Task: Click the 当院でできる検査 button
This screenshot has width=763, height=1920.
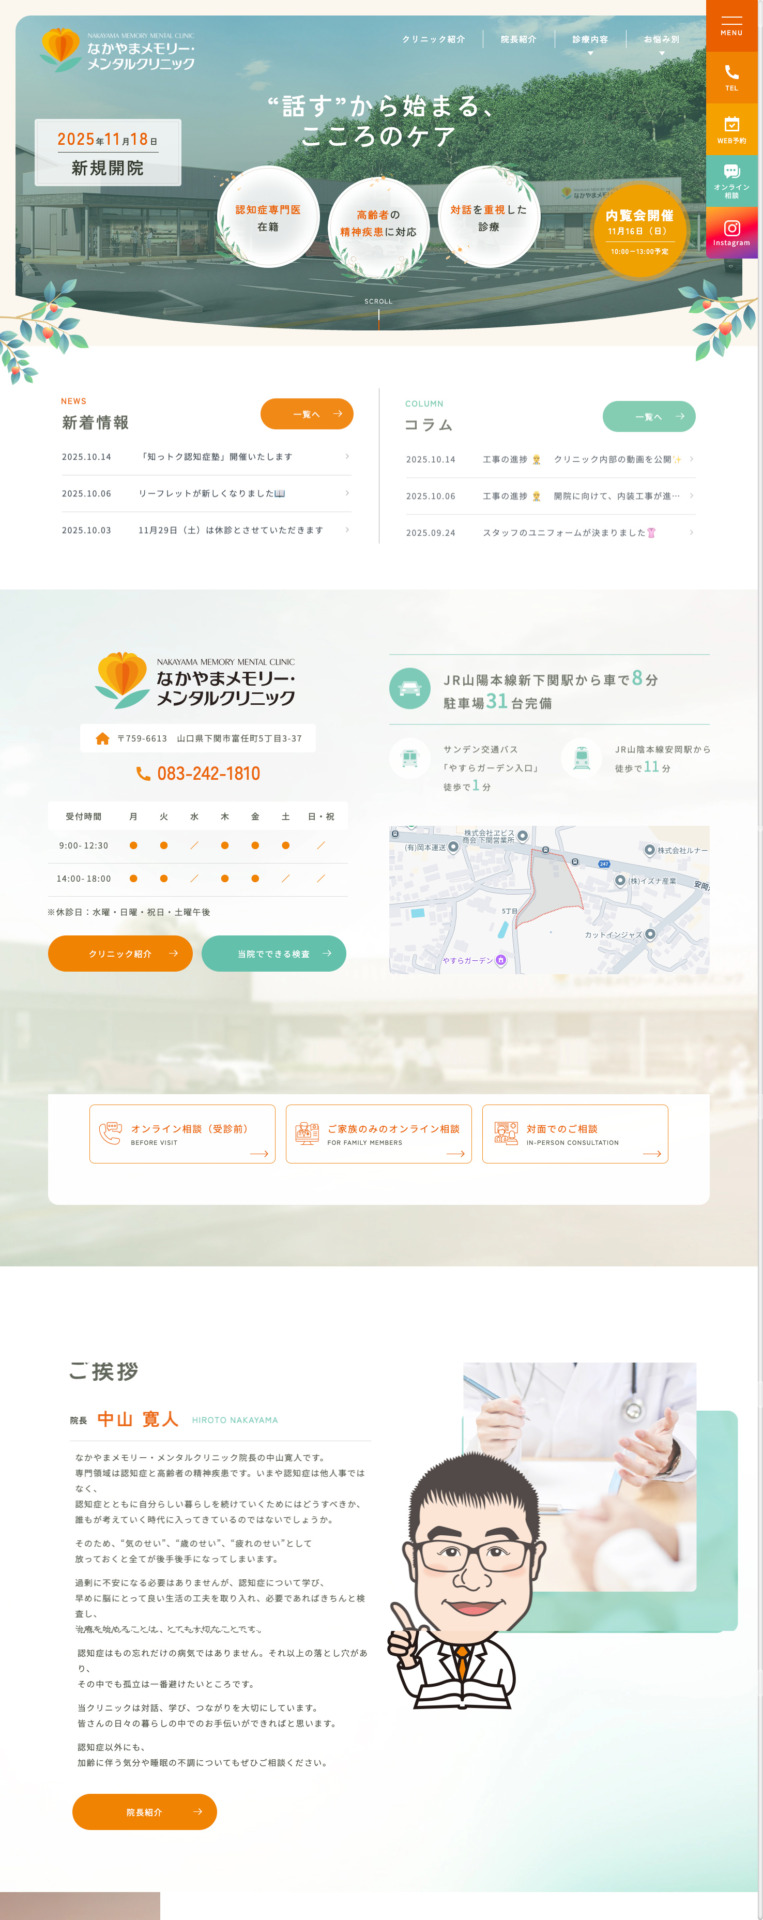Action: 273,953
